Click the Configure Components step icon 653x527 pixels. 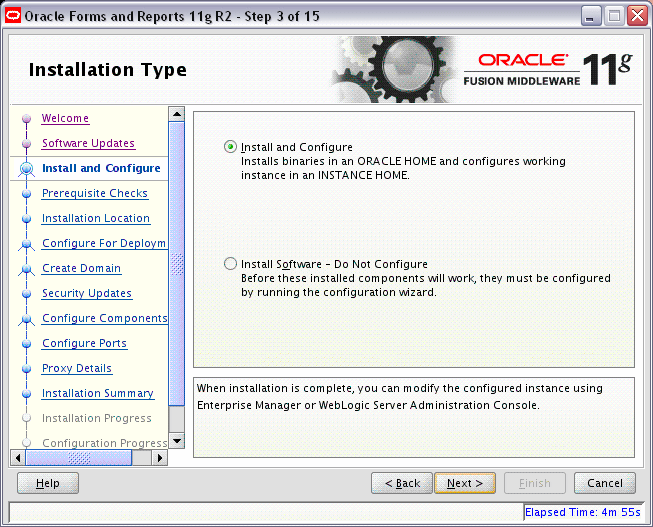[x=27, y=320]
